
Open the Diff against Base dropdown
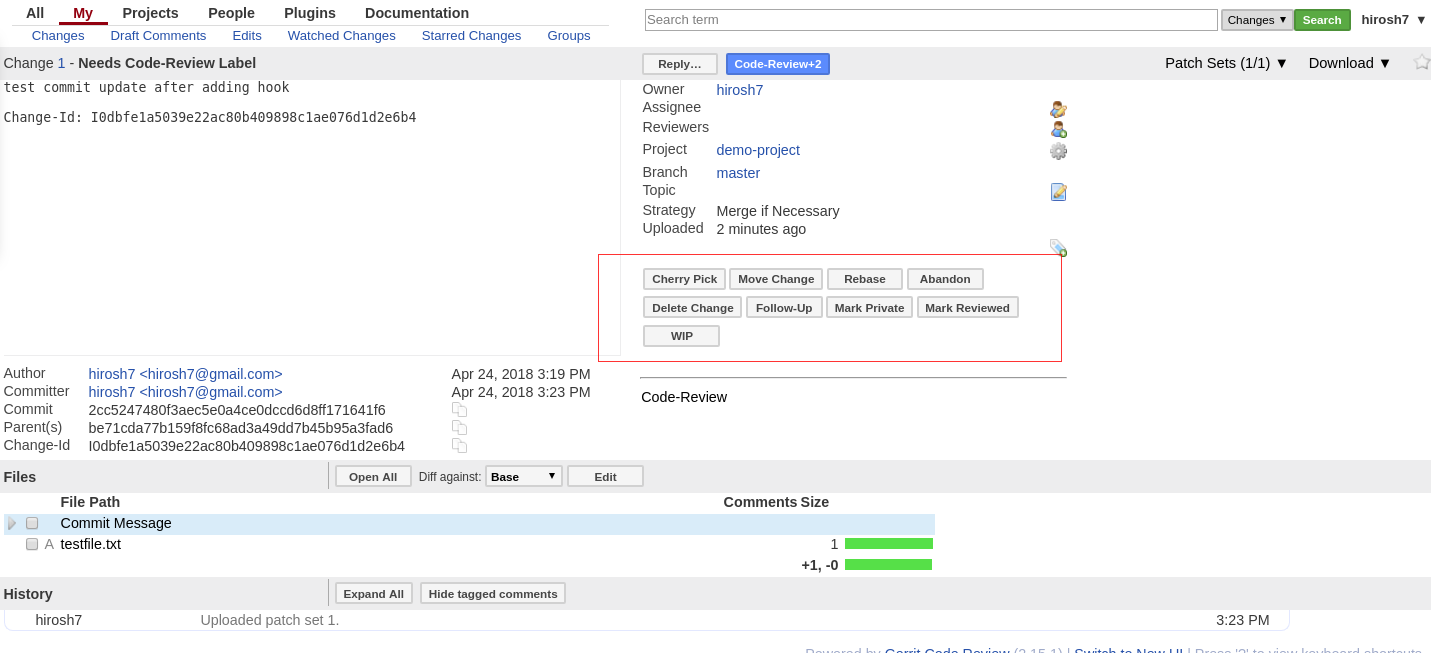[x=524, y=476]
